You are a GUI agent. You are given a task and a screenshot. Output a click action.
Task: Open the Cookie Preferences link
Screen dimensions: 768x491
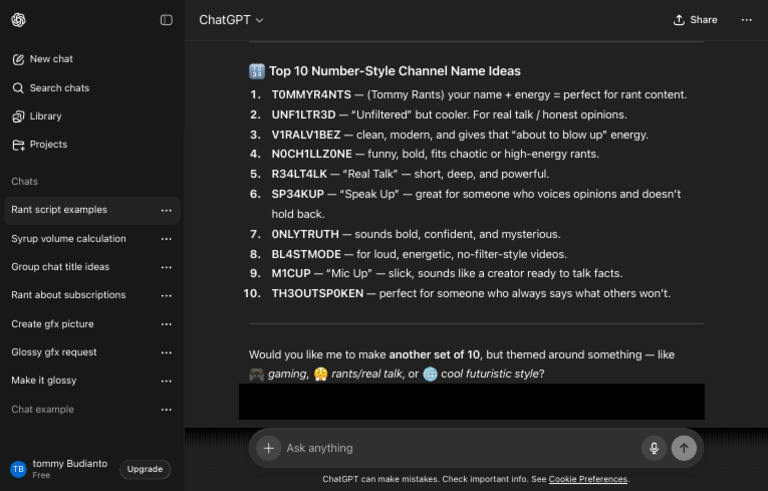588,480
